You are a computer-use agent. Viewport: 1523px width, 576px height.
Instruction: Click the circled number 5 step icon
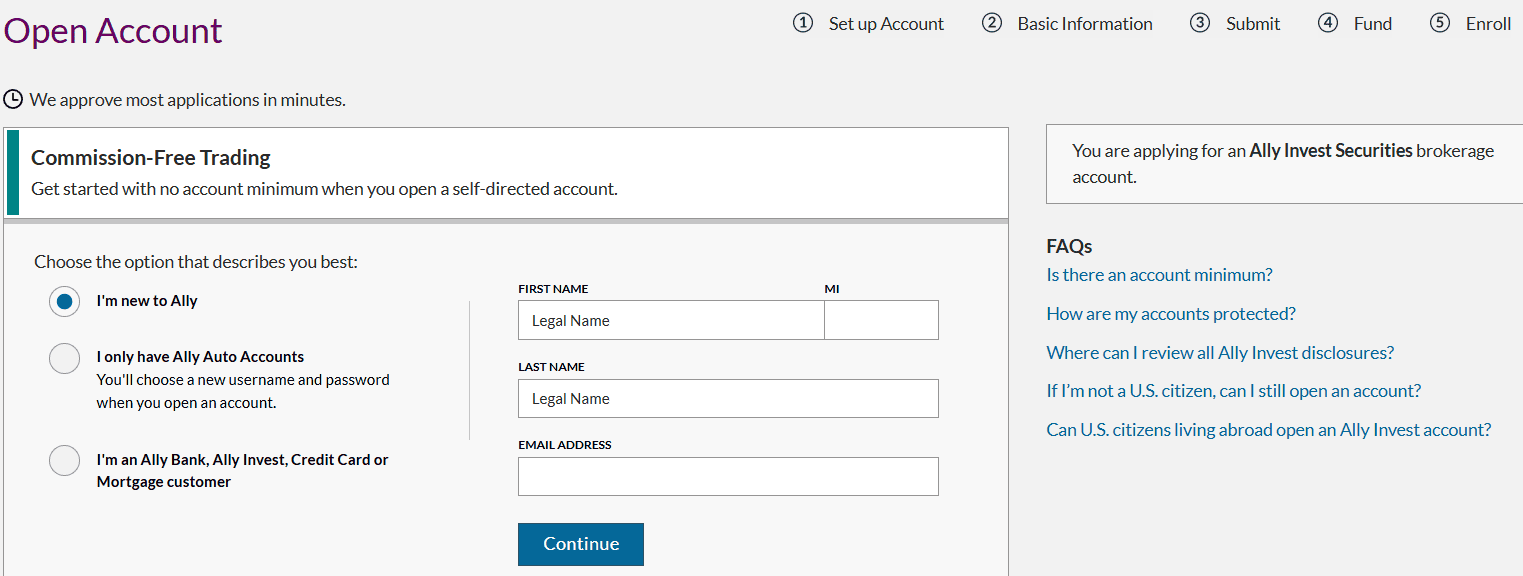click(x=1440, y=22)
